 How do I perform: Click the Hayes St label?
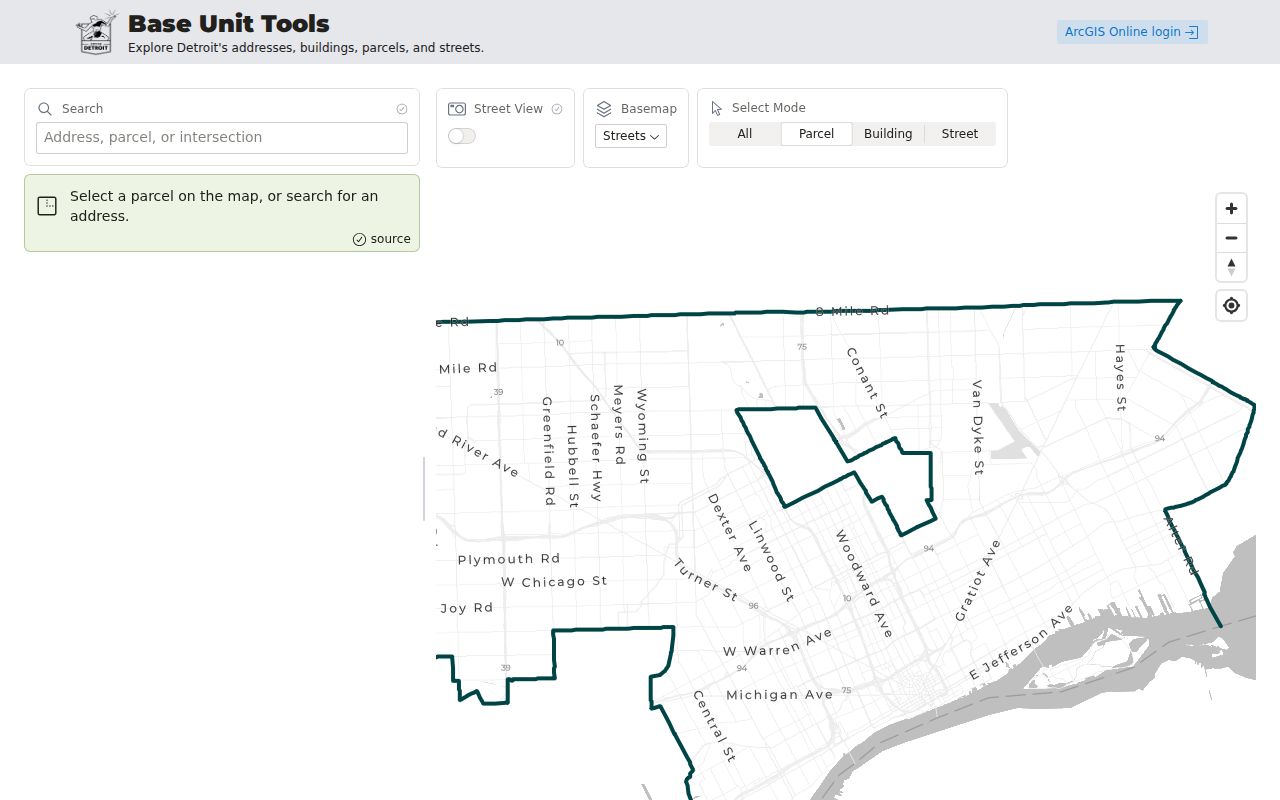point(1120,378)
